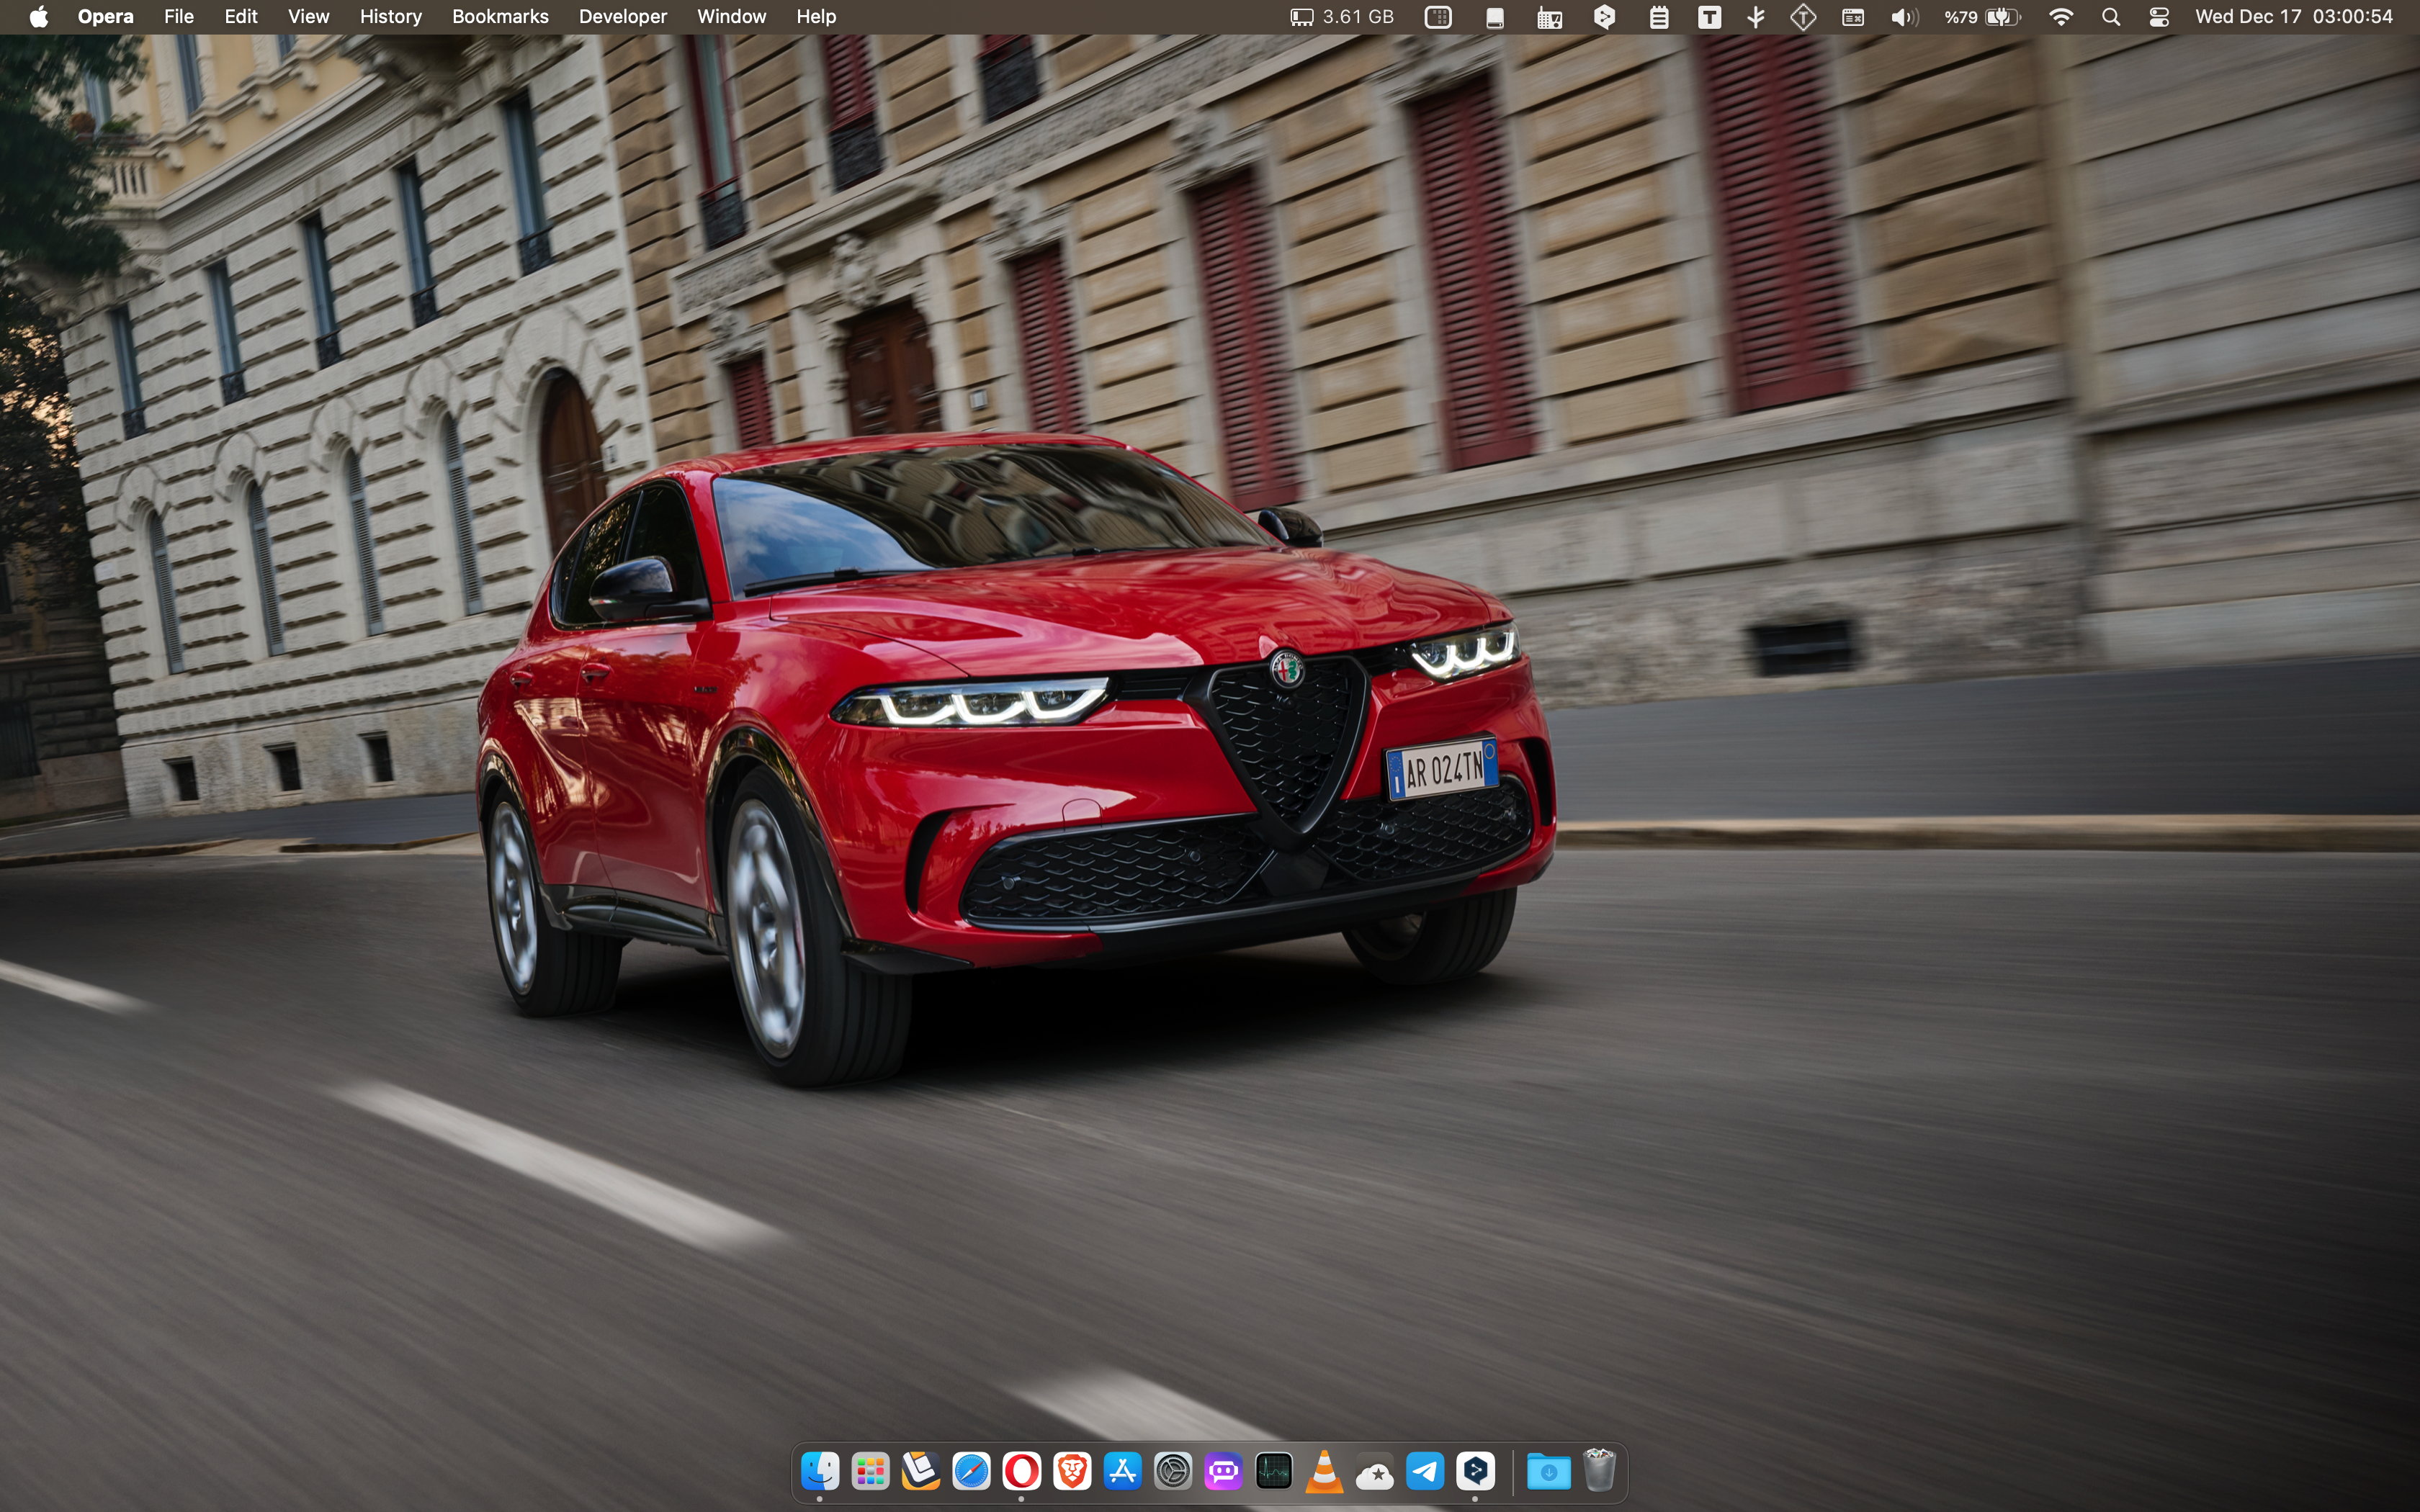Screen dimensions: 2420x1512
Task: Launch Activity Monitor from dock
Action: pos(1273,1471)
